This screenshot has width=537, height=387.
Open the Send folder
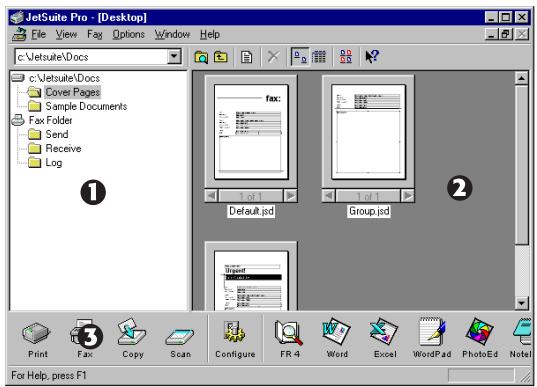57,134
